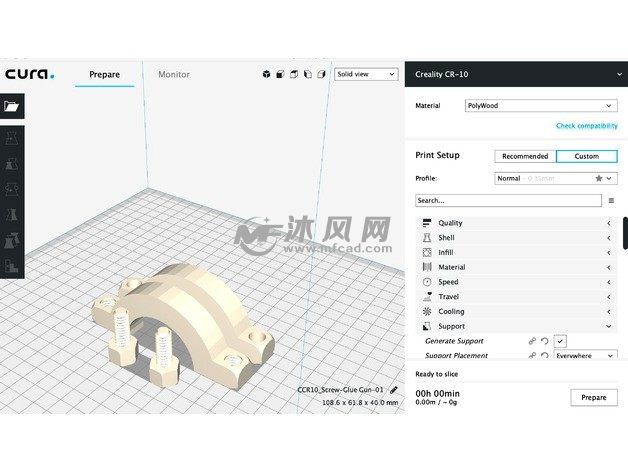Viewport: 628px width, 472px height.
Task: Click the Cooling category fan icon
Action: (426, 311)
